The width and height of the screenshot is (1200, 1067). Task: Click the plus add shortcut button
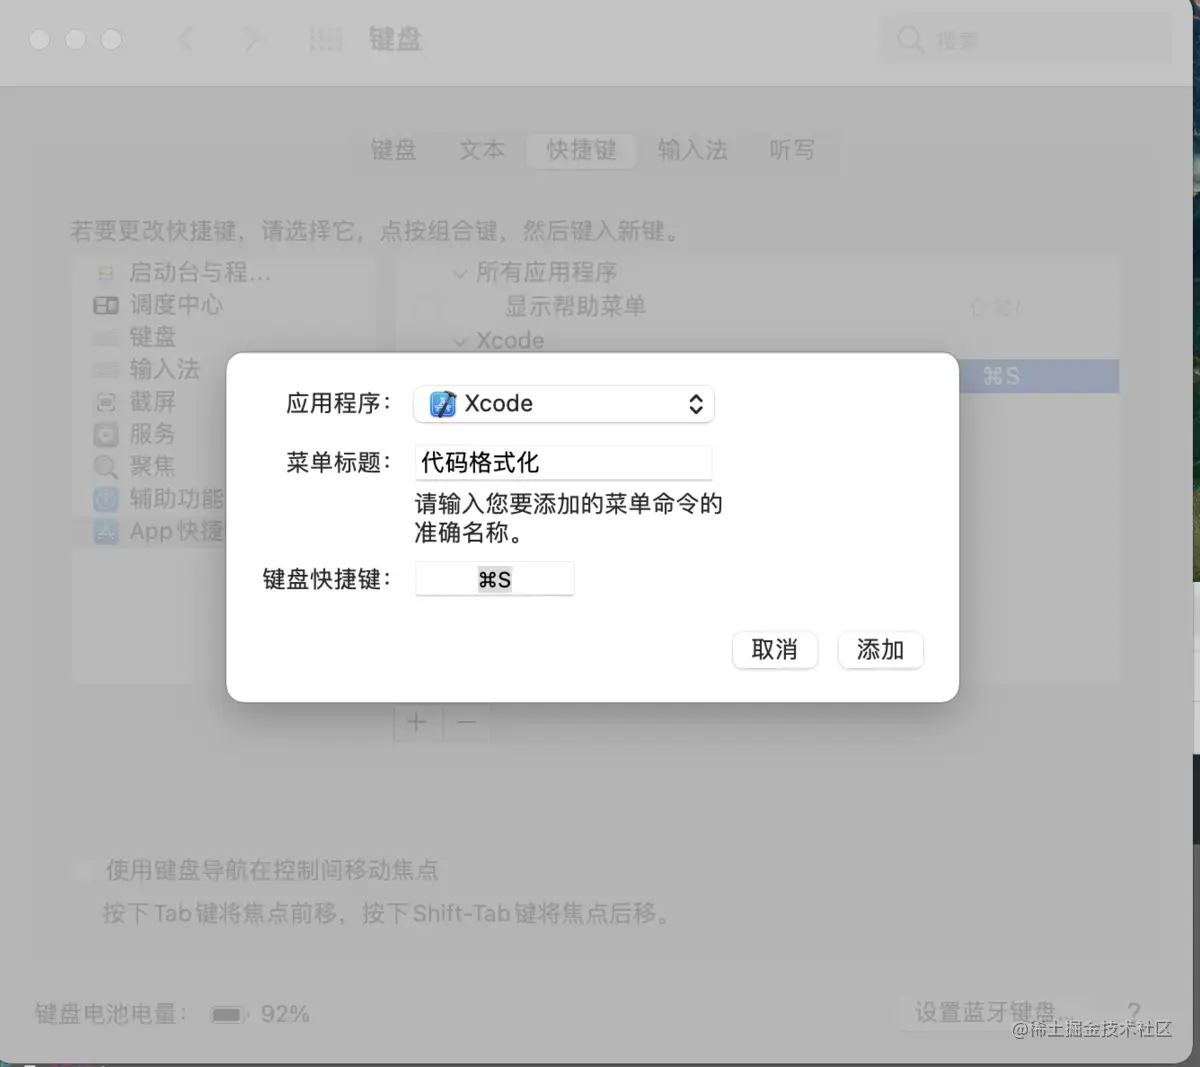(x=418, y=722)
